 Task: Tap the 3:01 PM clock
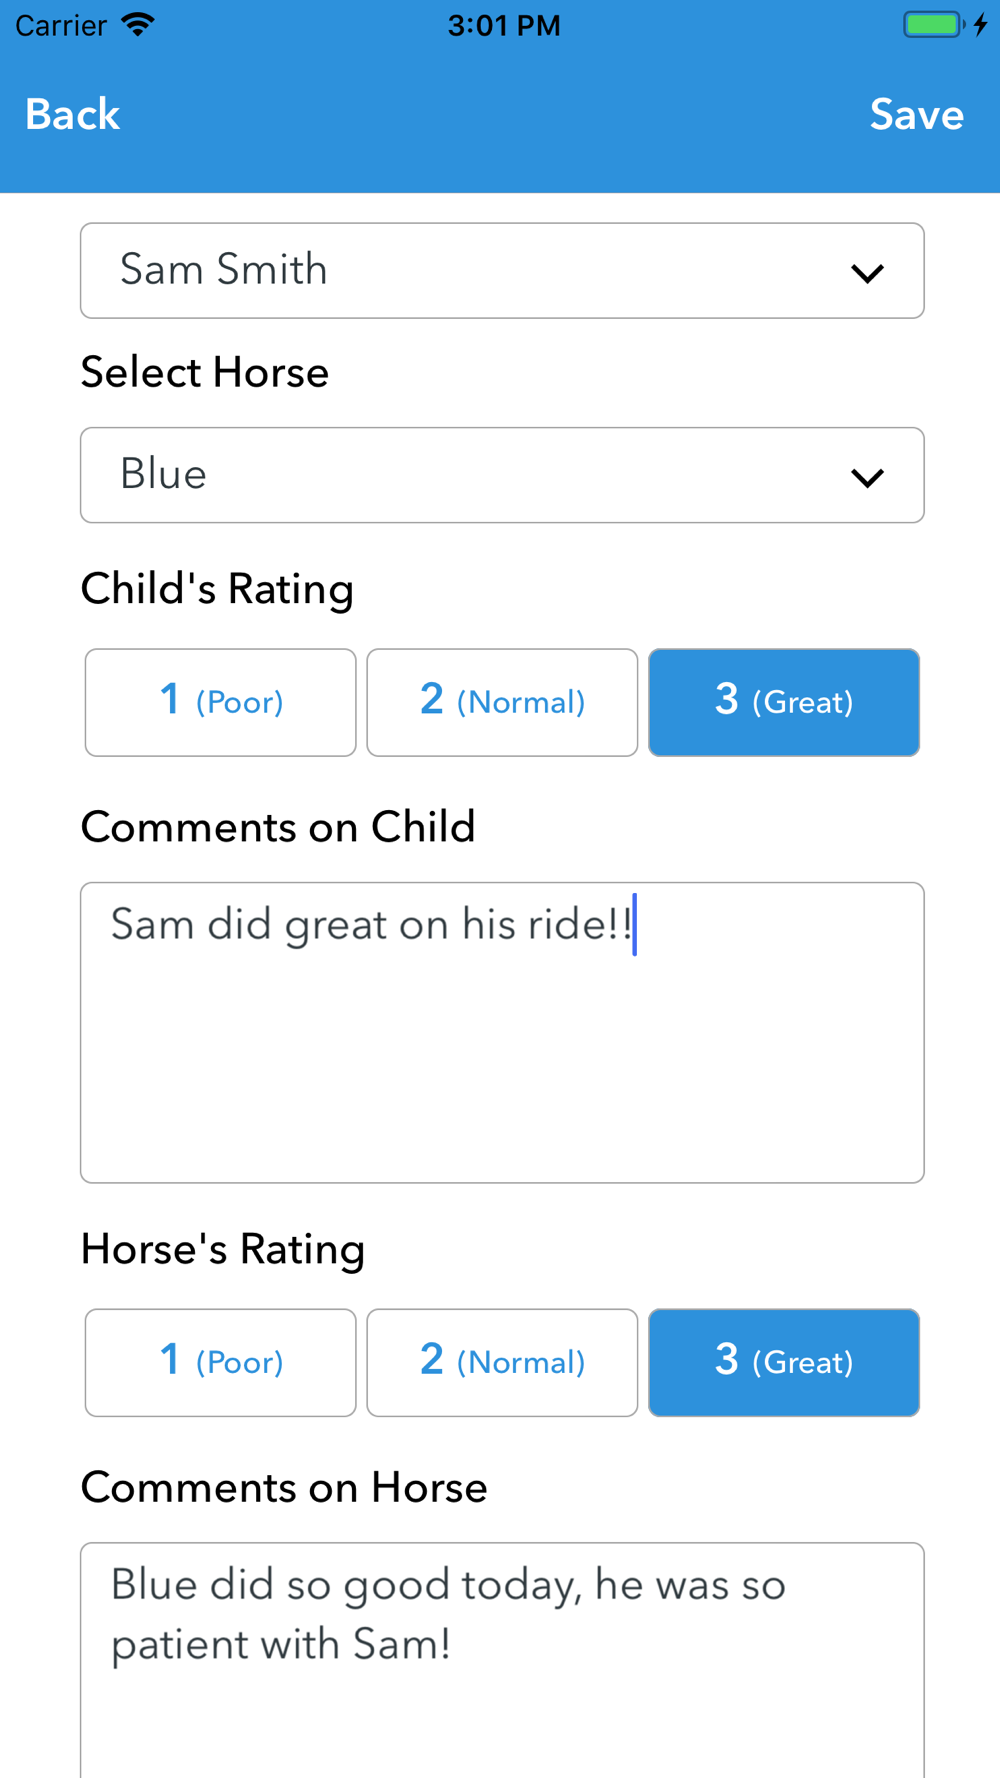click(504, 25)
